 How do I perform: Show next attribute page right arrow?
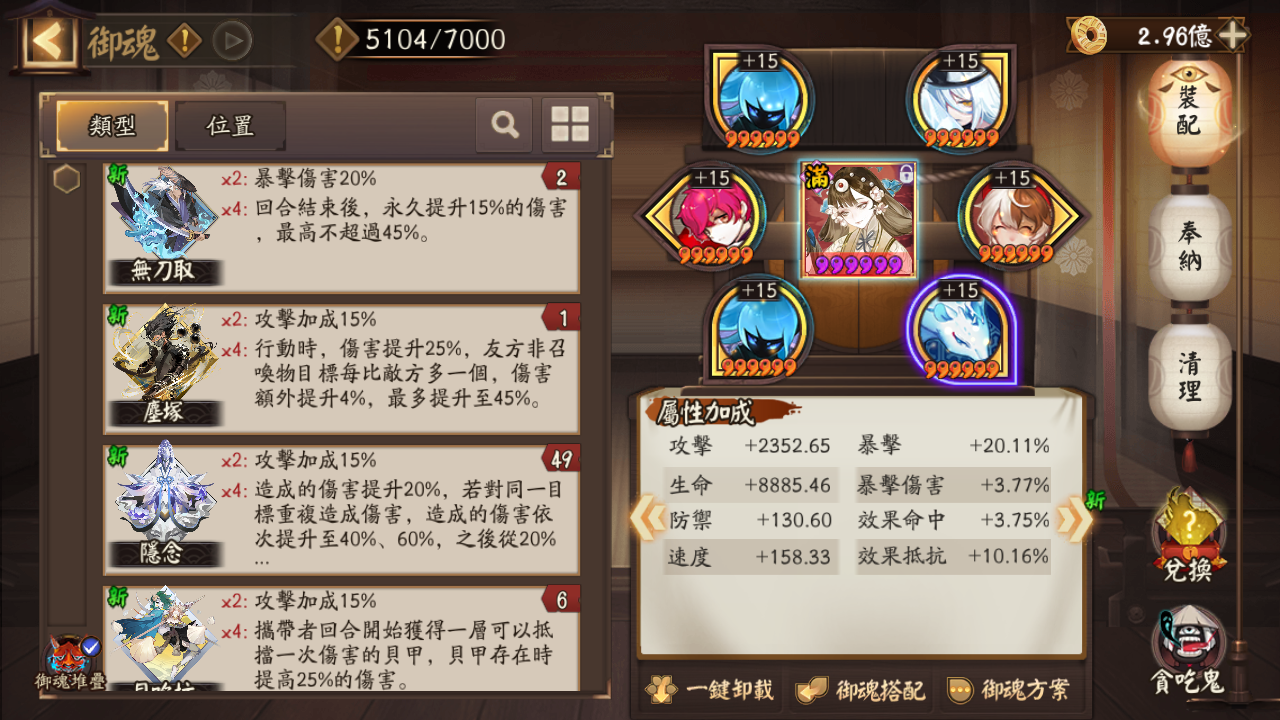point(1075,519)
